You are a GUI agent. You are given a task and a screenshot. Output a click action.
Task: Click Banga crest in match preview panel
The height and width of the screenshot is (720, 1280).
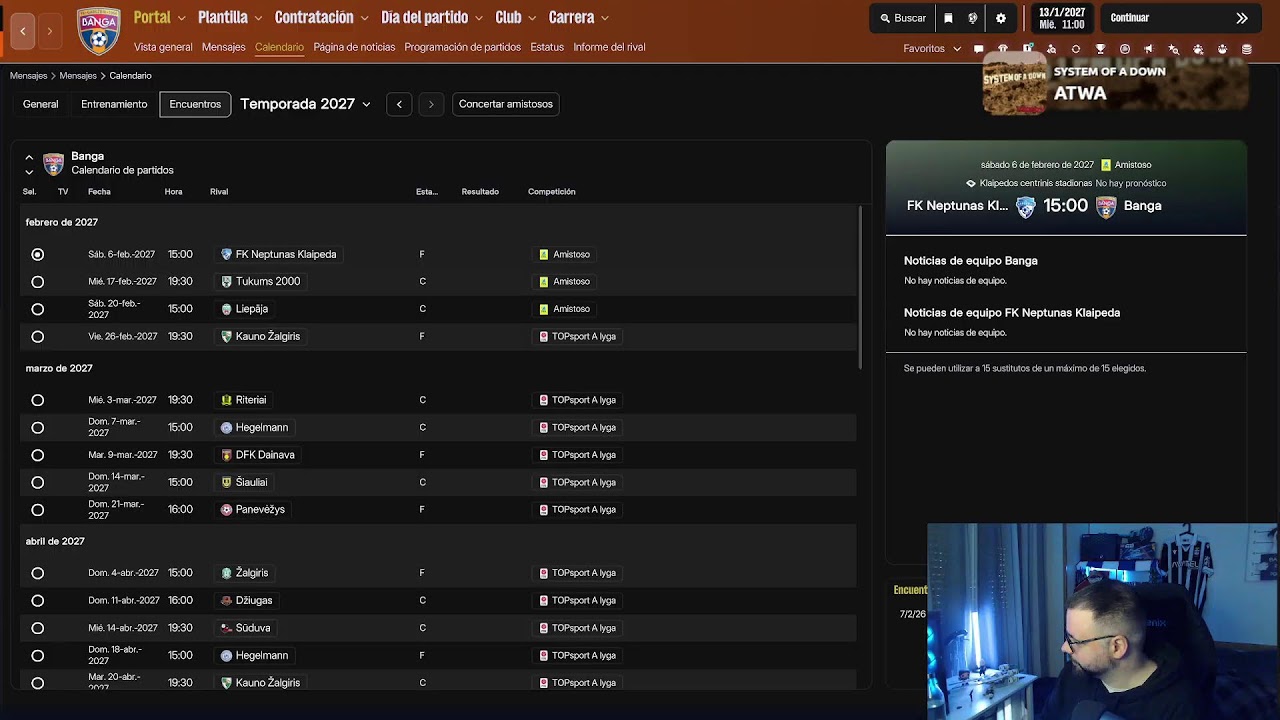pos(1106,206)
